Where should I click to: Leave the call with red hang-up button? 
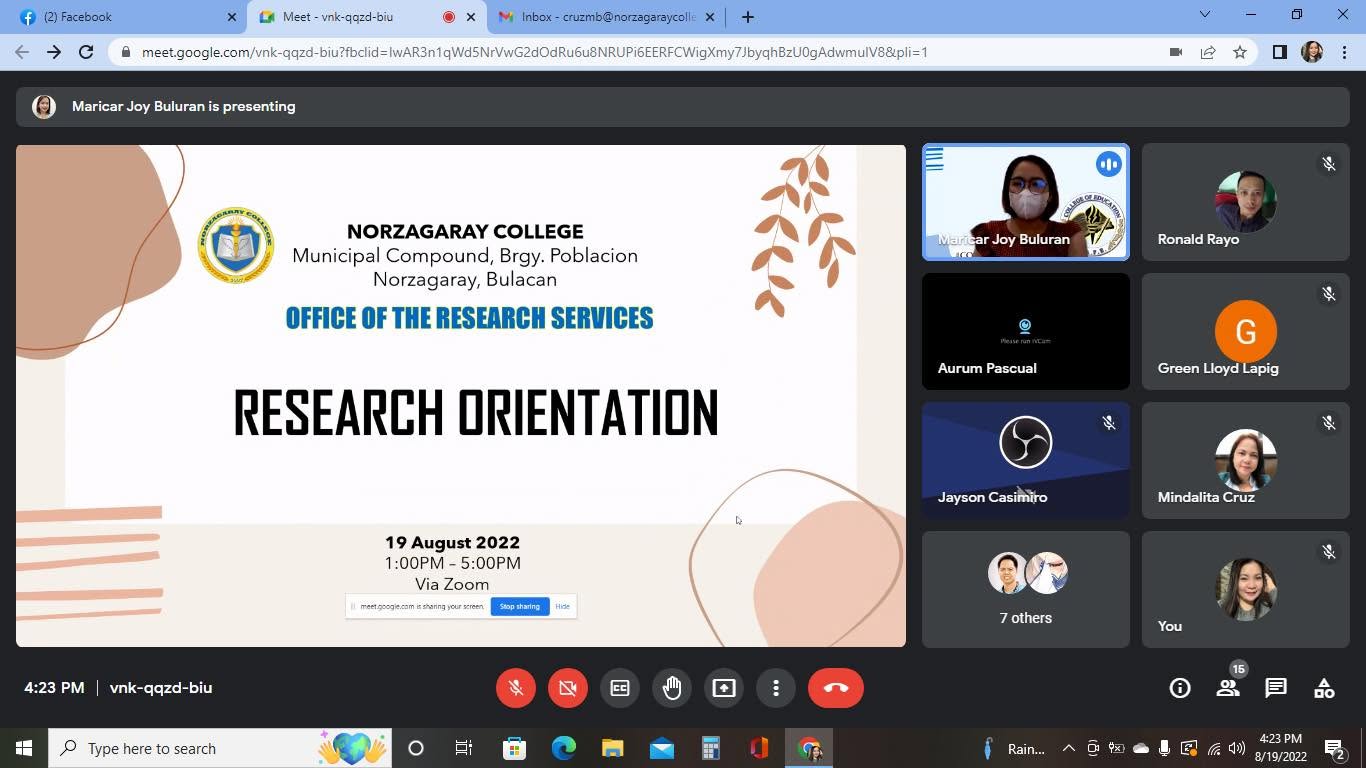(x=836, y=688)
